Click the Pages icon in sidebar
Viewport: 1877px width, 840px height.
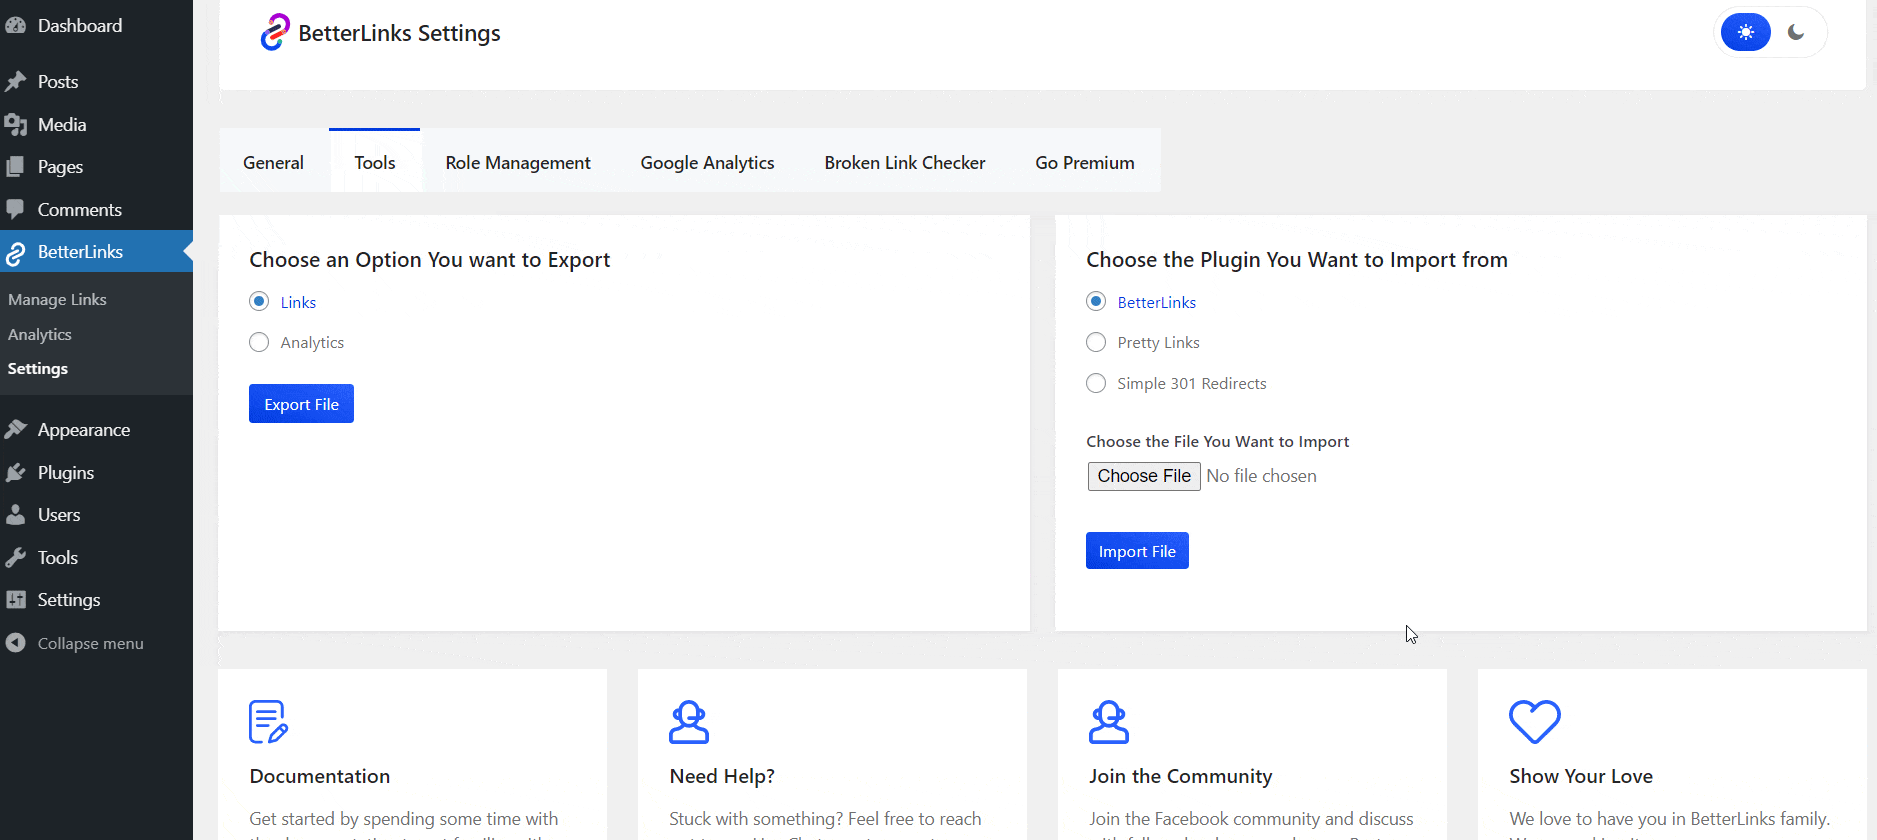pyautogui.click(x=15, y=167)
